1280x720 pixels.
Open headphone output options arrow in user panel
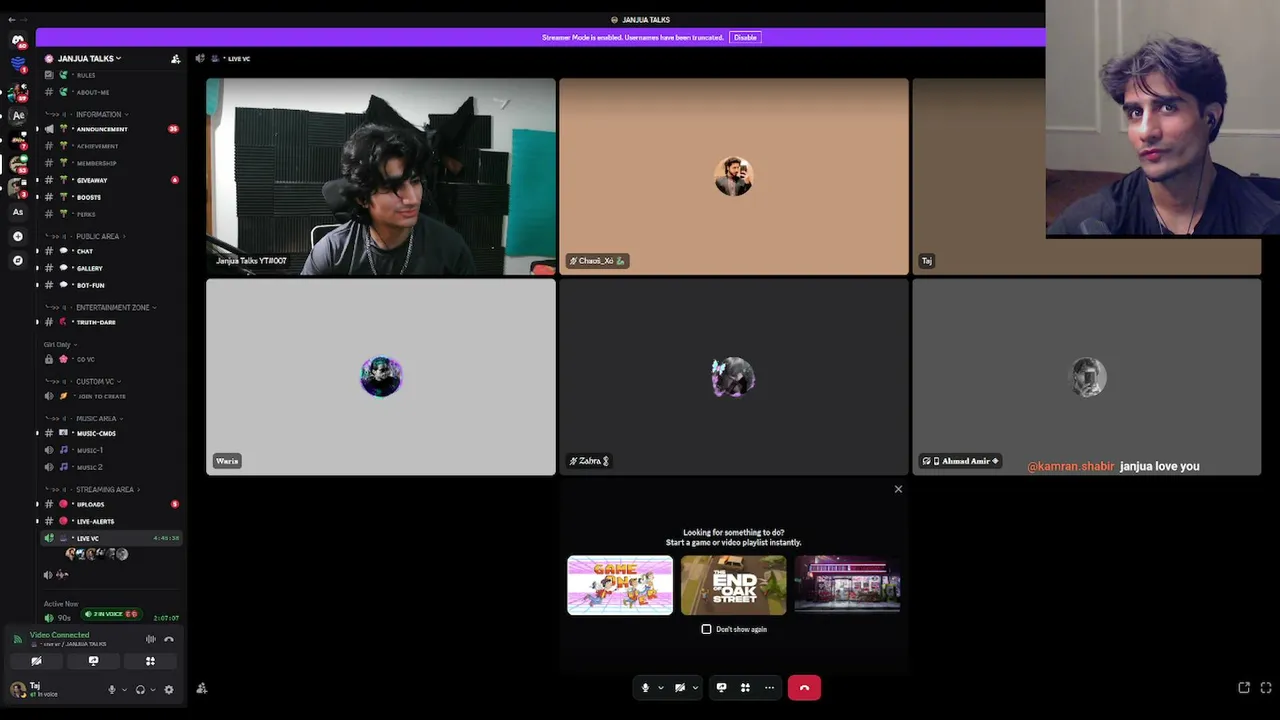point(153,690)
